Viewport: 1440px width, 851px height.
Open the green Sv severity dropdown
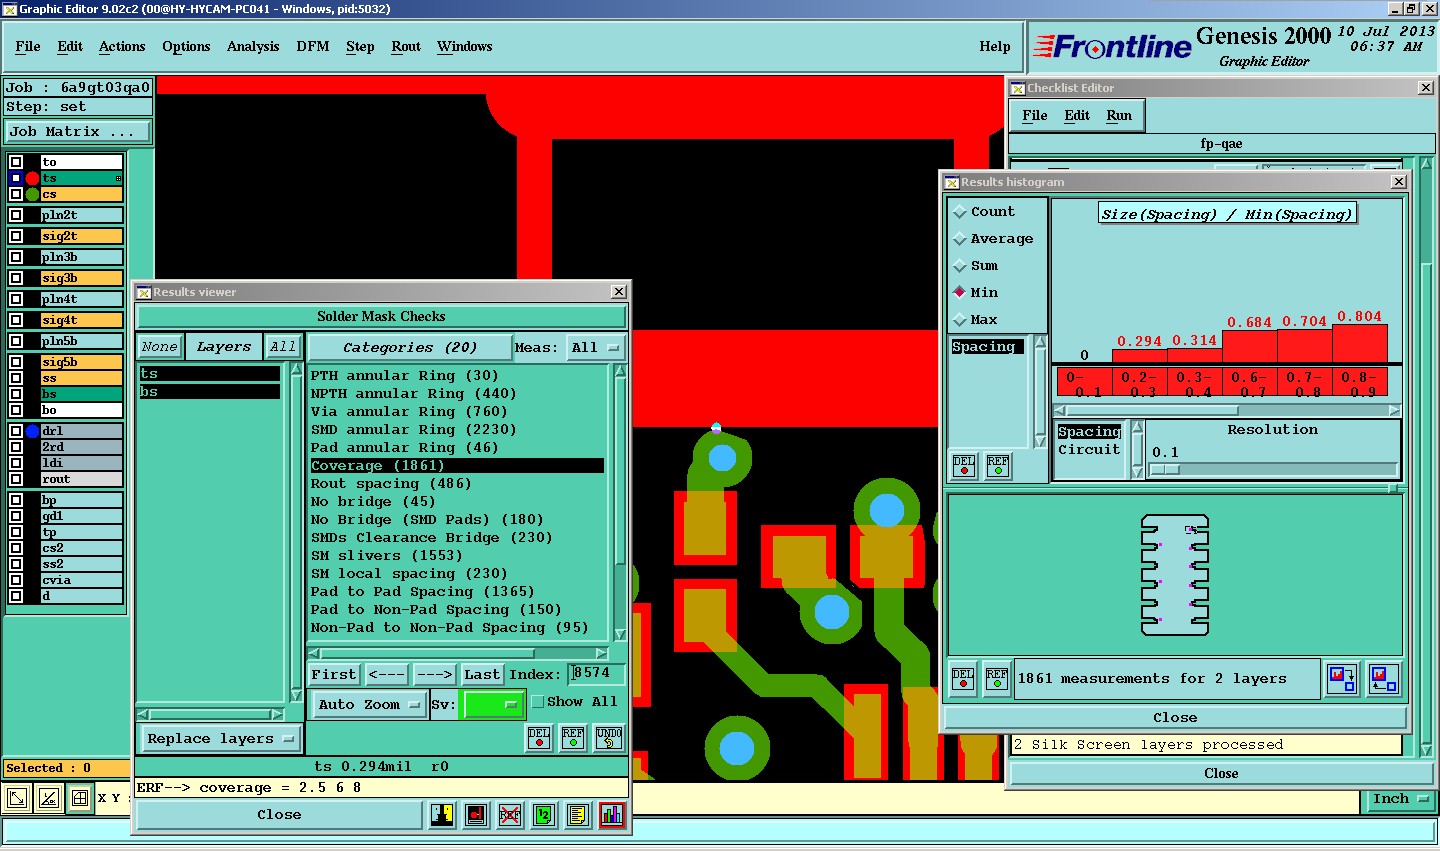(x=492, y=704)
